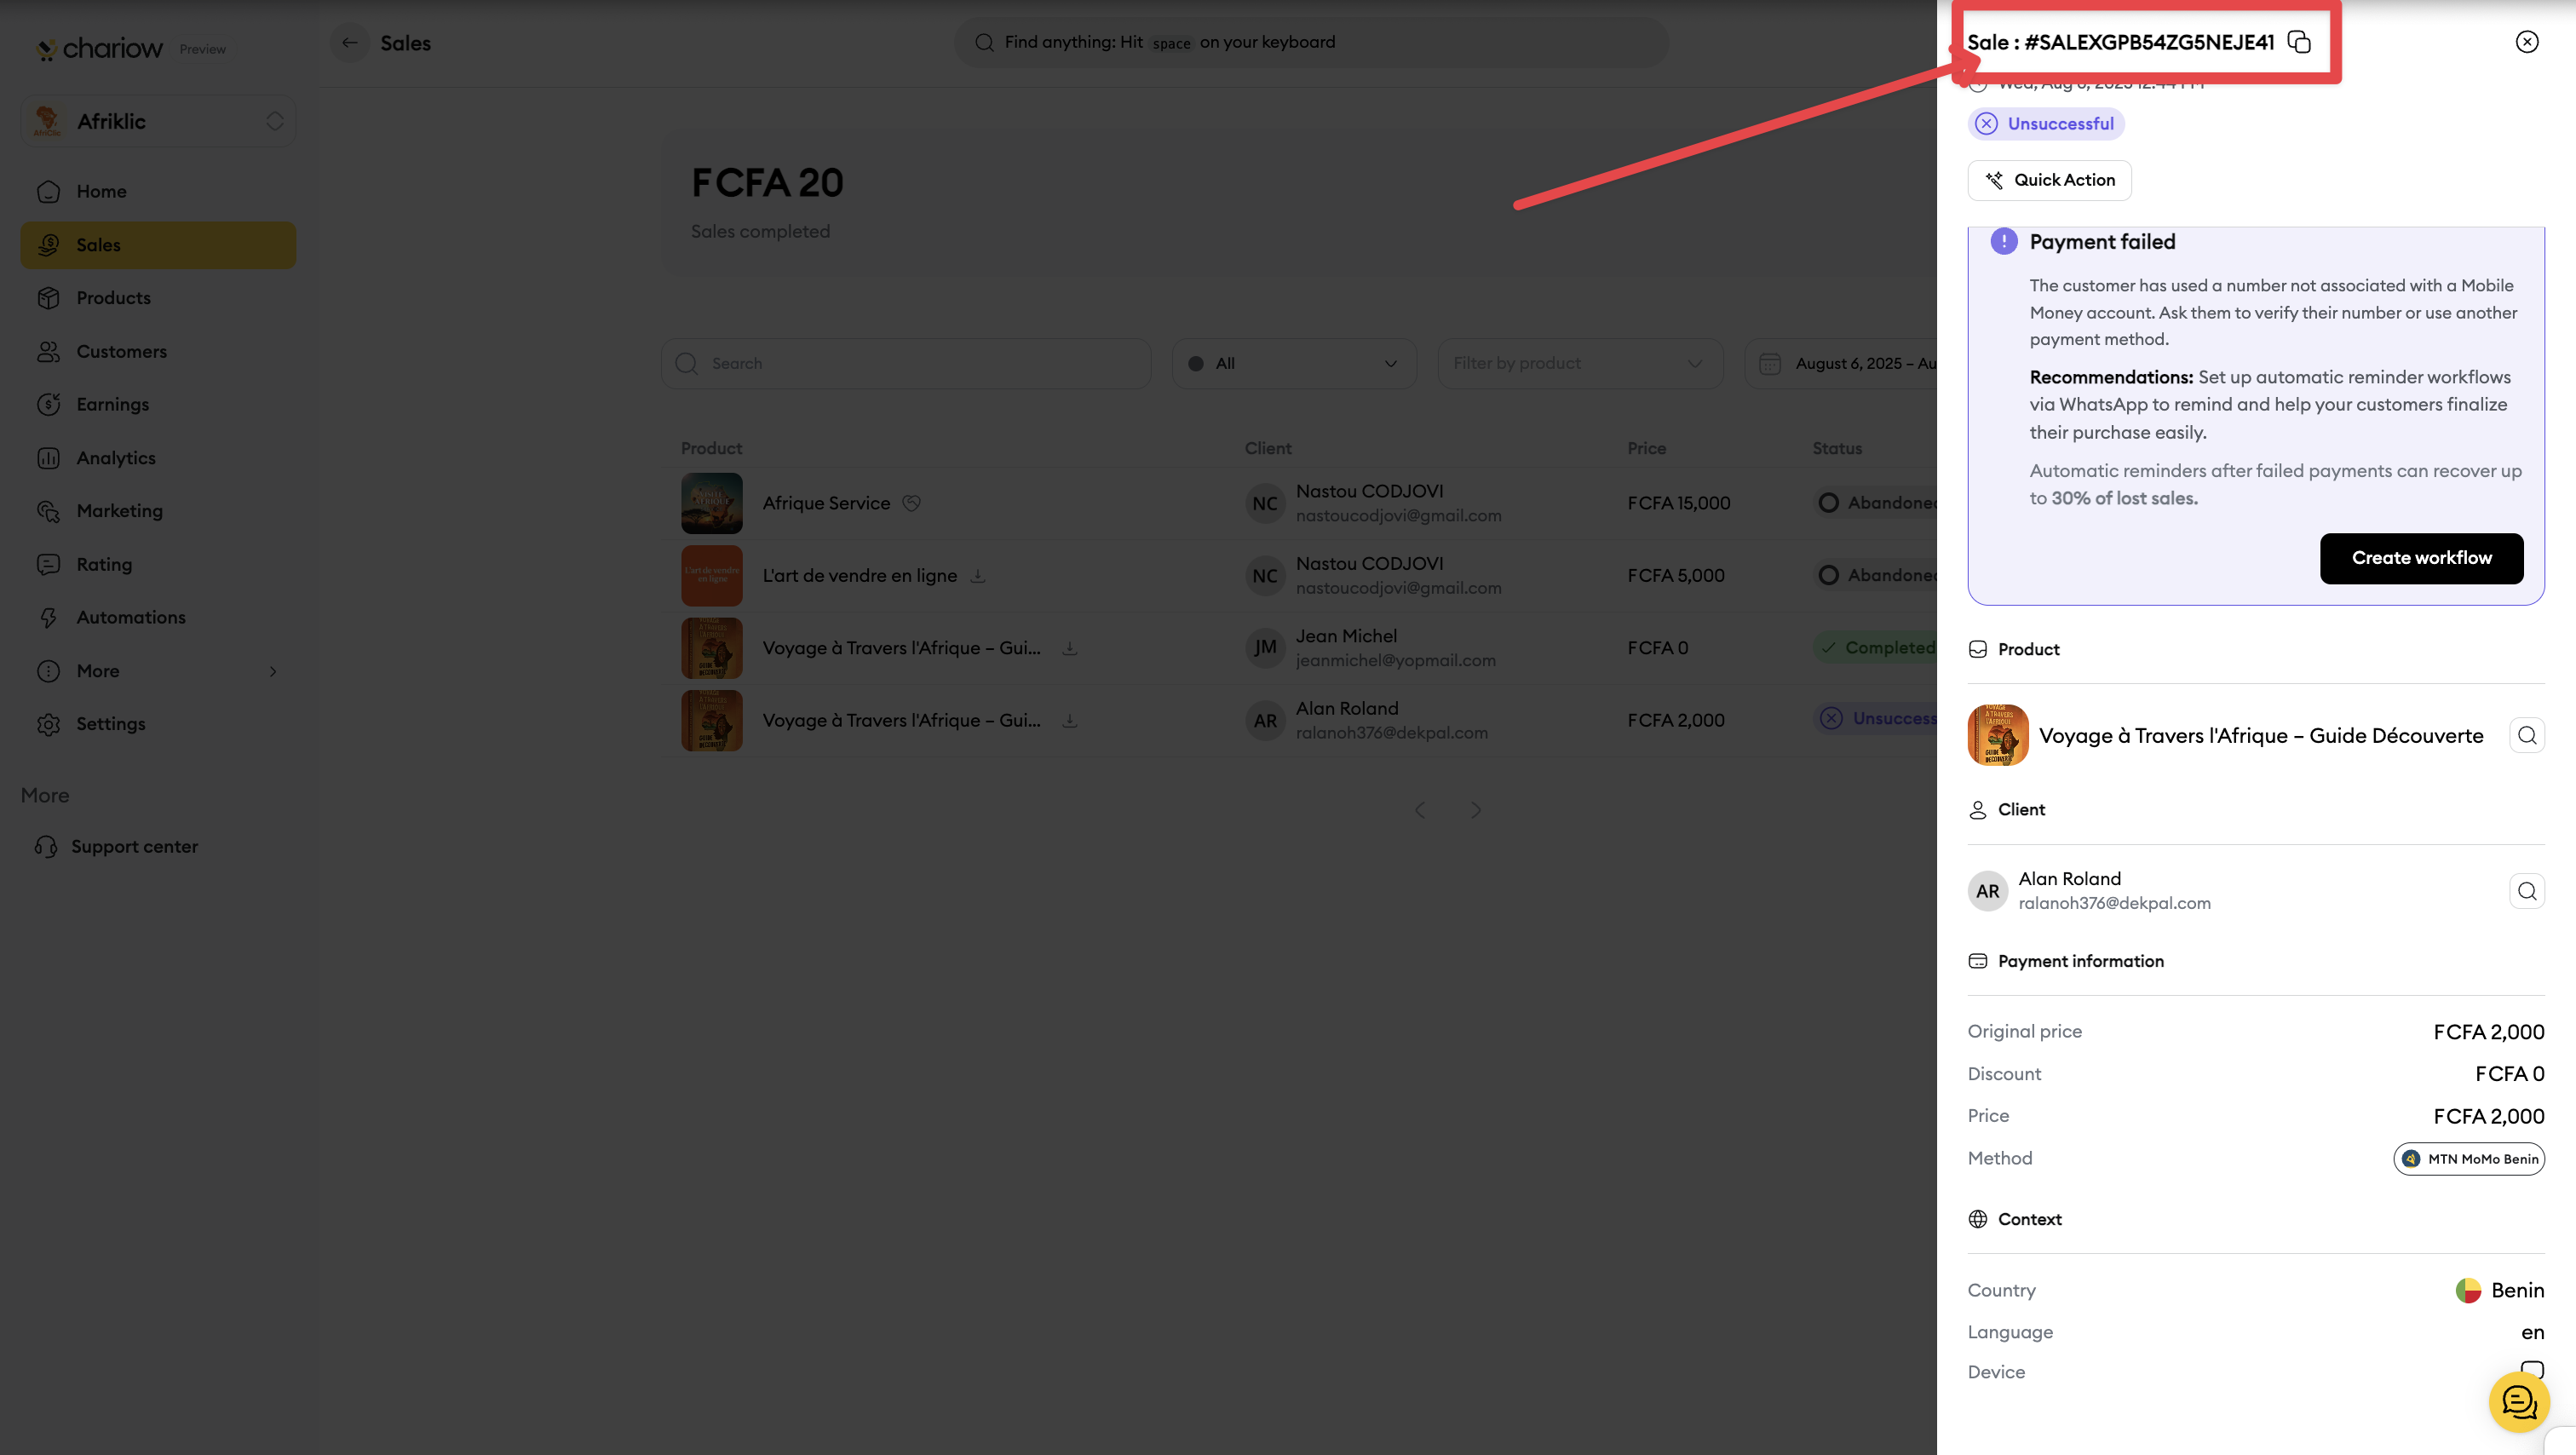Open Marketing in sidebar
Viewport: 2576px width, 1455px height.
click(158, 511)
